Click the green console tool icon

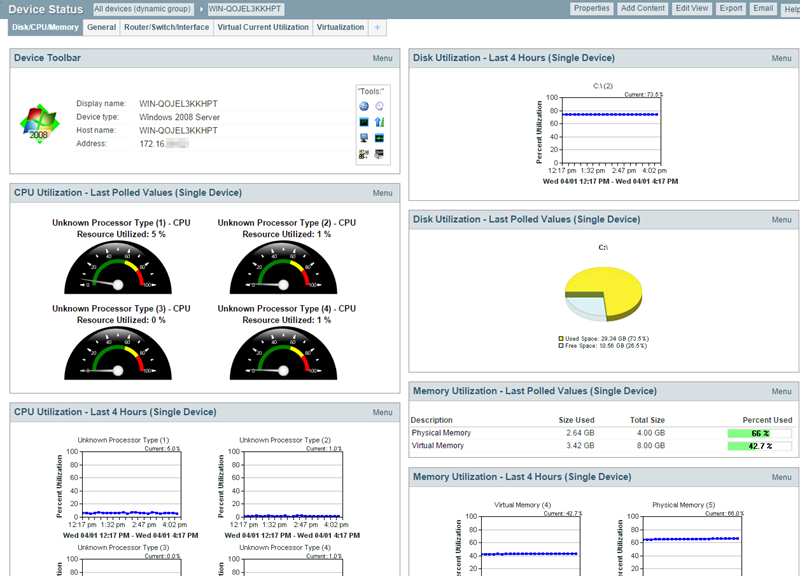pos(379,137)
